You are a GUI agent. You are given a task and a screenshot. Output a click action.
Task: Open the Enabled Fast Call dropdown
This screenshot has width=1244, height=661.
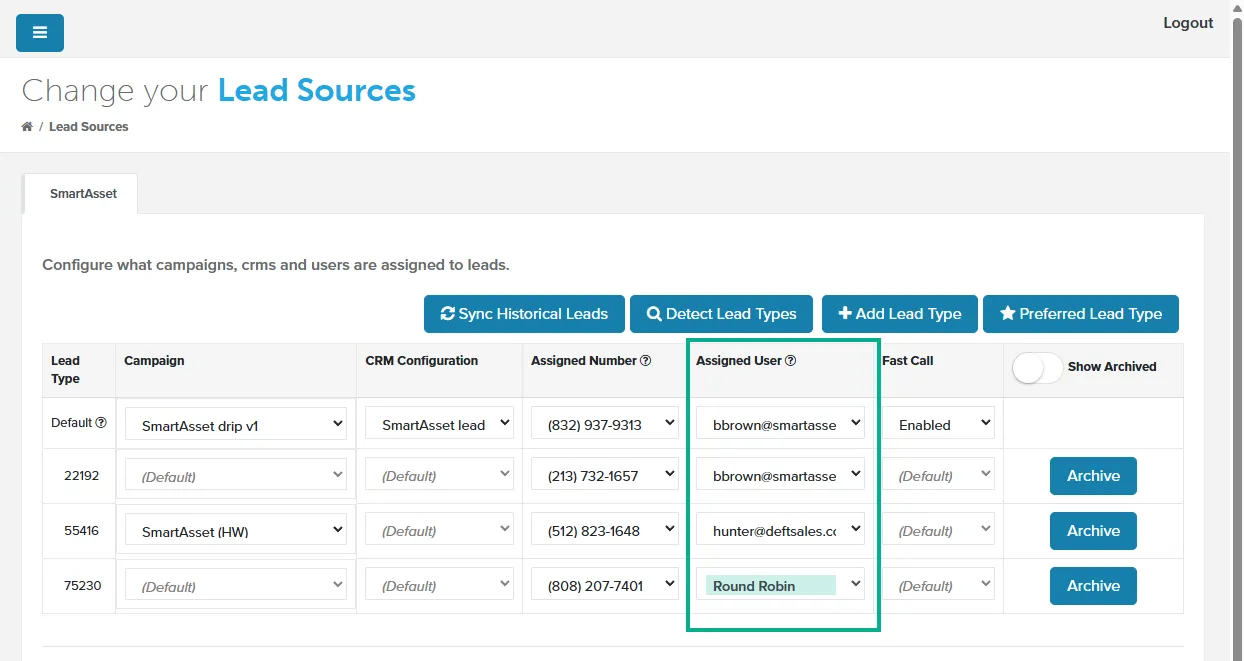[938, 424]
